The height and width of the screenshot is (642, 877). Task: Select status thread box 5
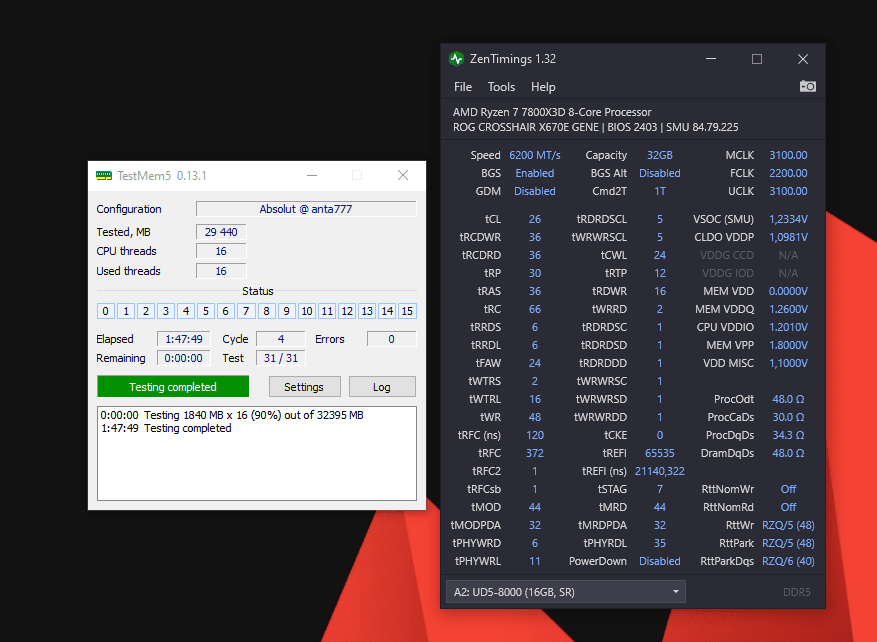click(x=206, y=311)
